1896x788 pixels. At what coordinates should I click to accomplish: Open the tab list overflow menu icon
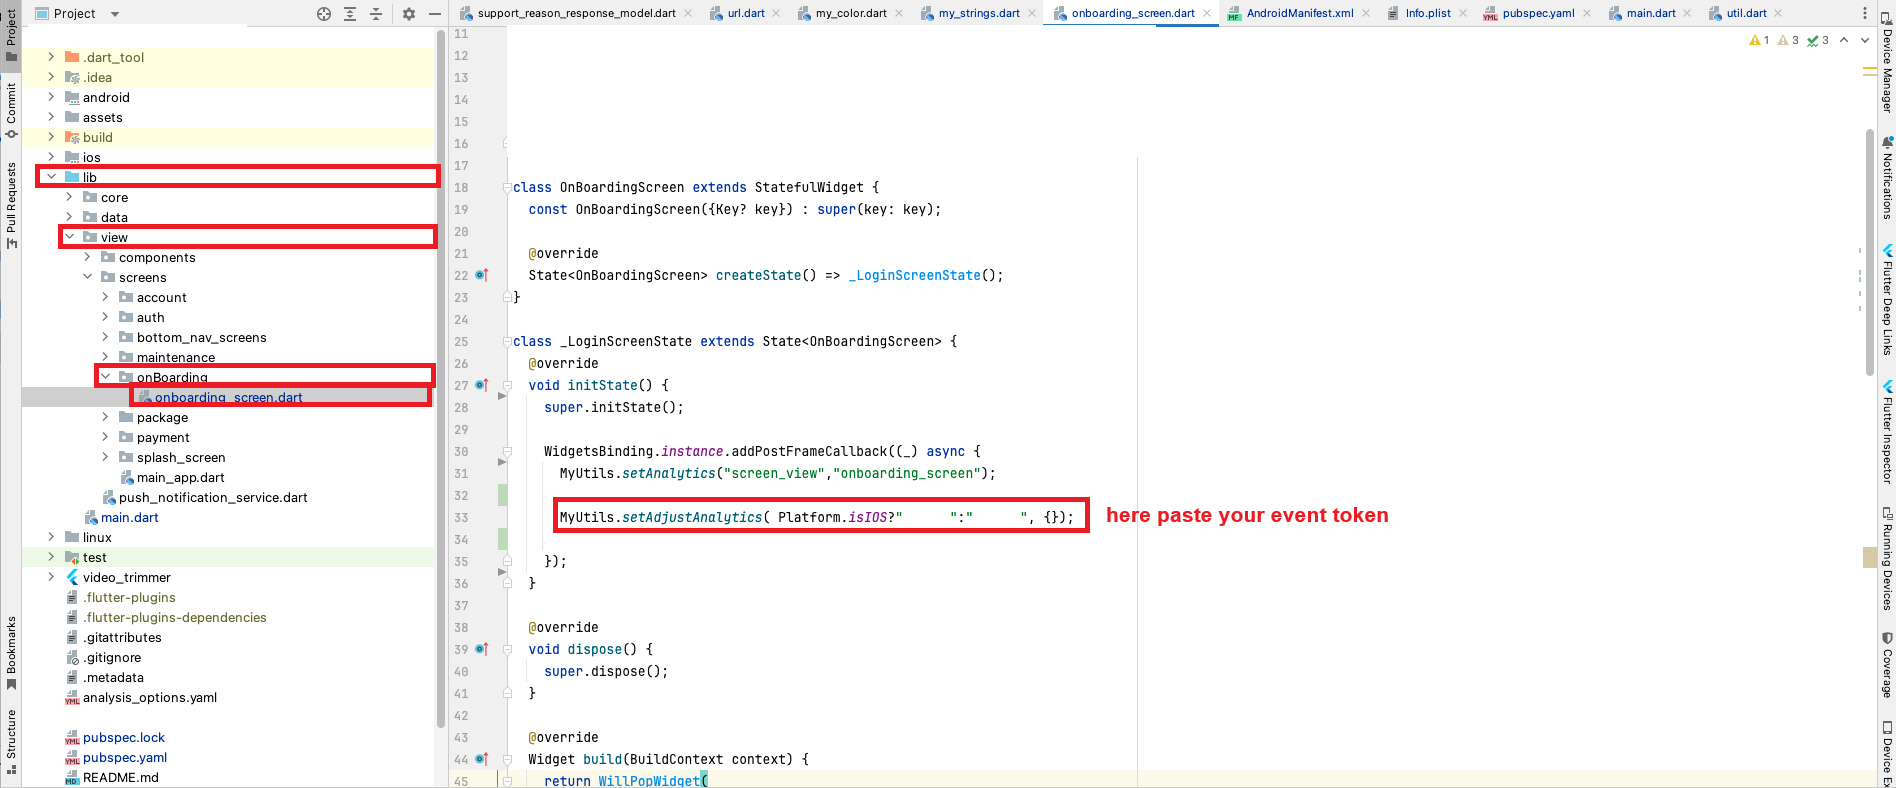point(1865,13)
